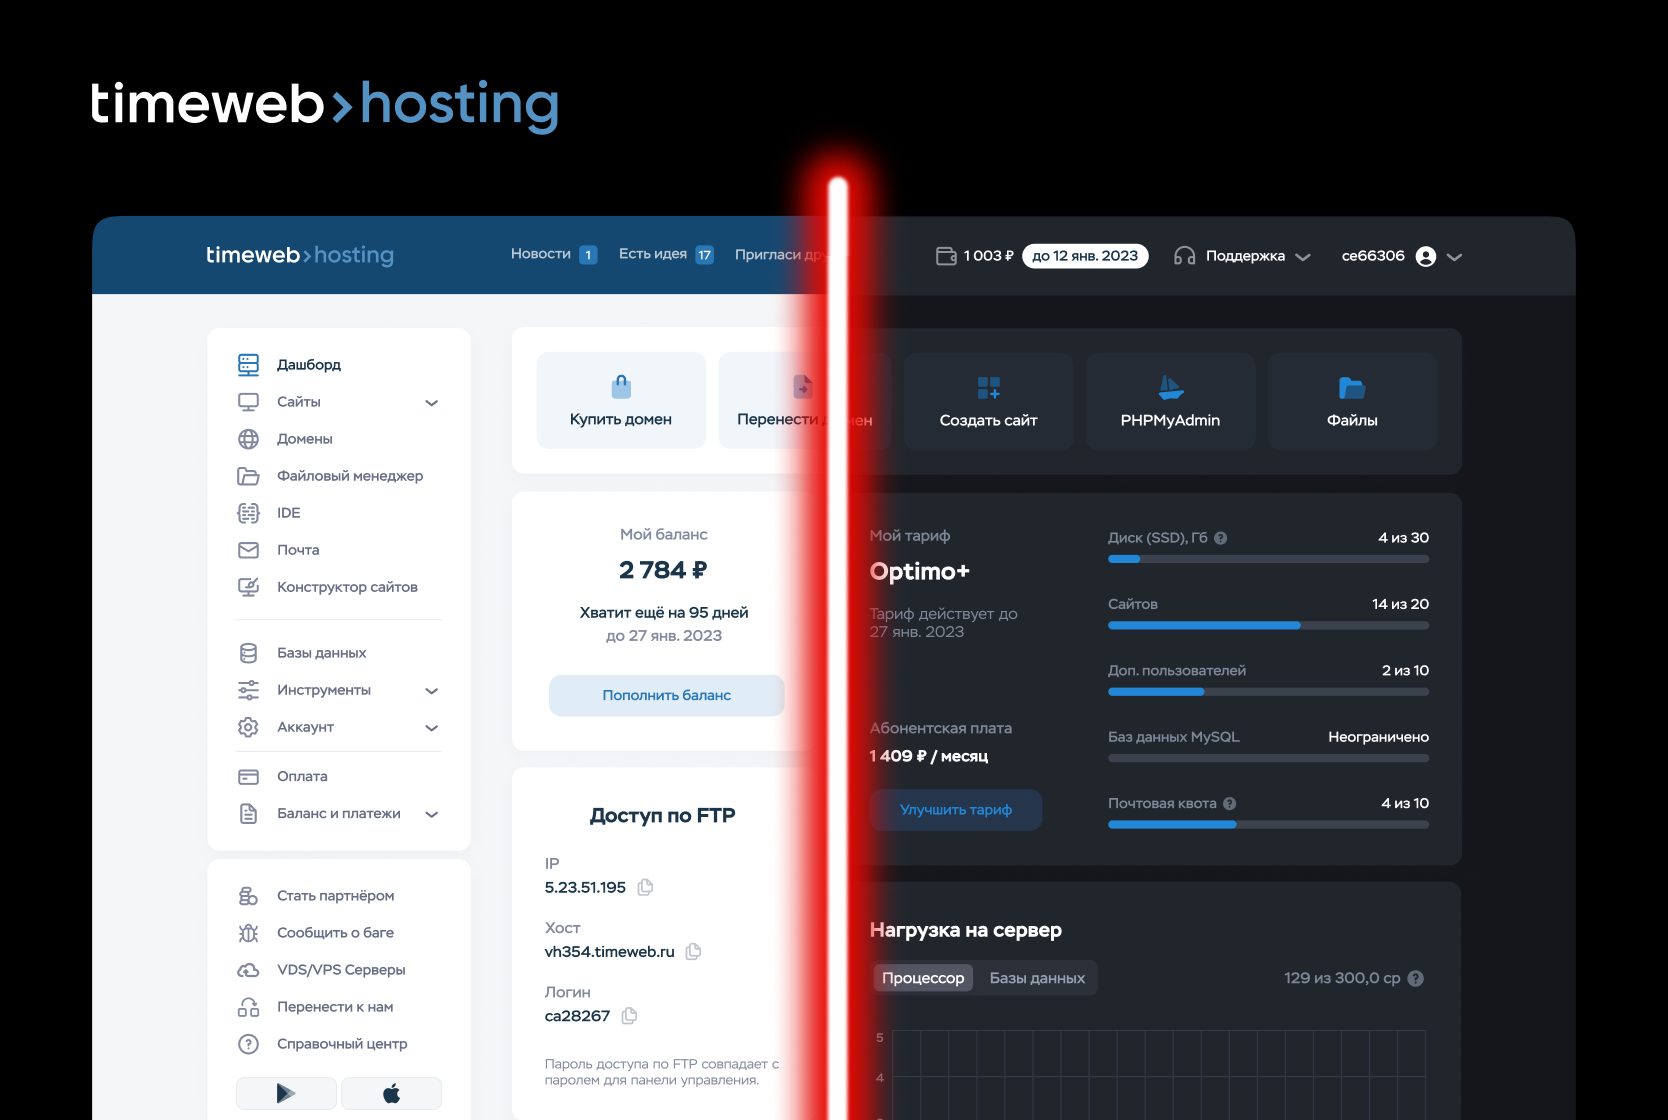Open help for mail quota
Screen dimensions: 1668x1120
[1229, 804]
